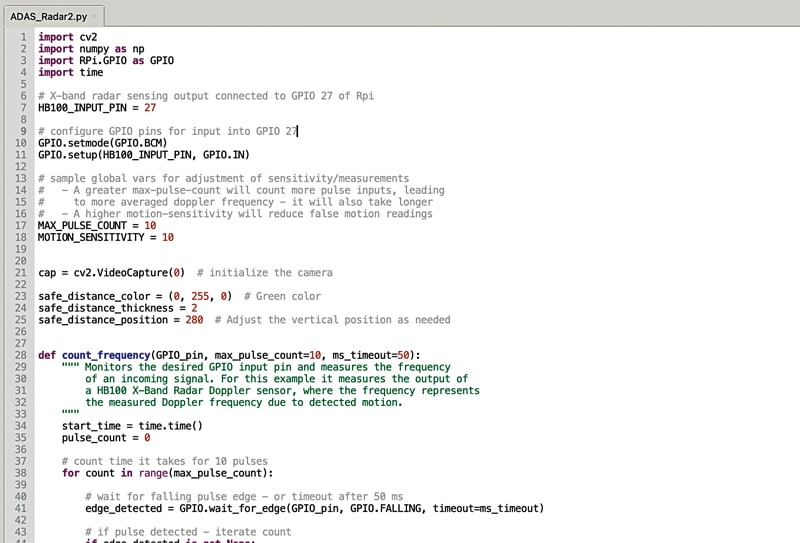Screen dimensions: 800x543
Task: Click line number 28 in the gutter
Action: tap(20, 355)
